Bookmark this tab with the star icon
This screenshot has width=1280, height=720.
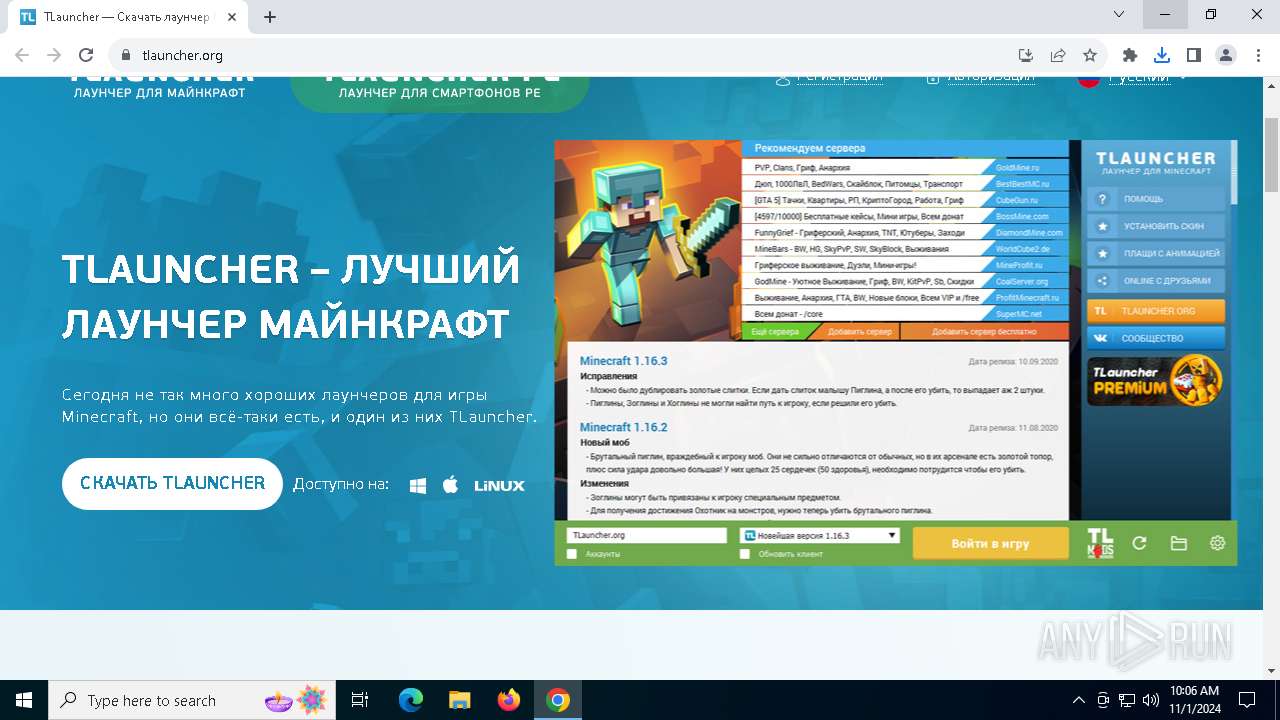(x=1090, y=56)
